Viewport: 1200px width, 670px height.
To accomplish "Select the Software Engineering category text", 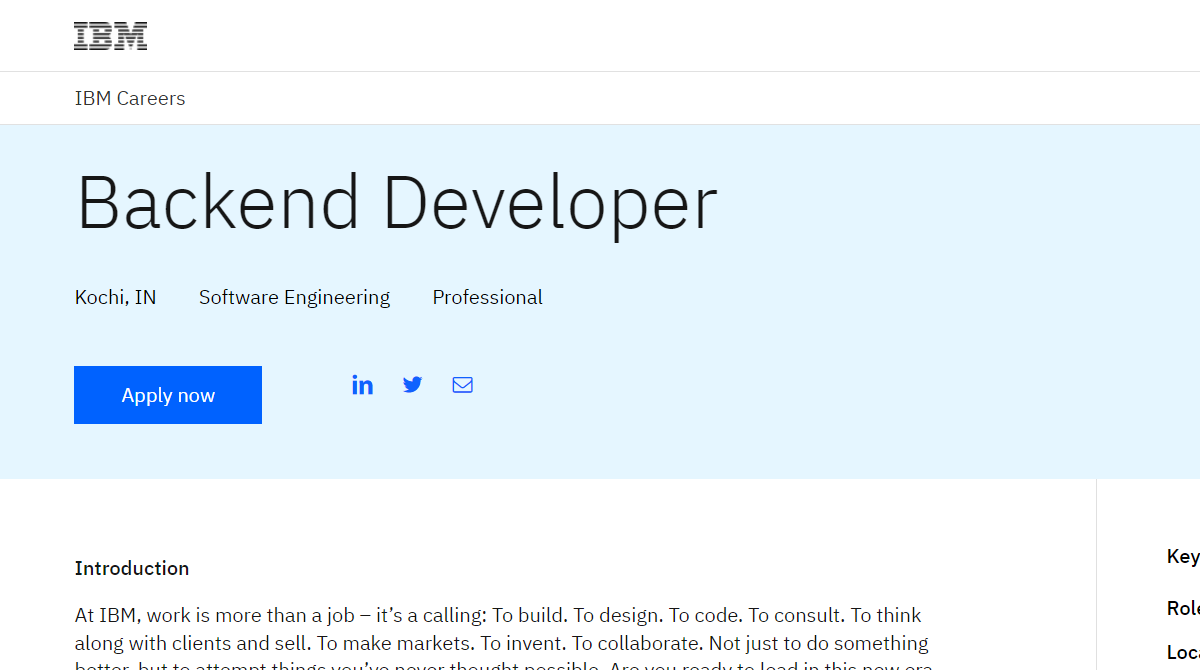I will pos(295,297).
